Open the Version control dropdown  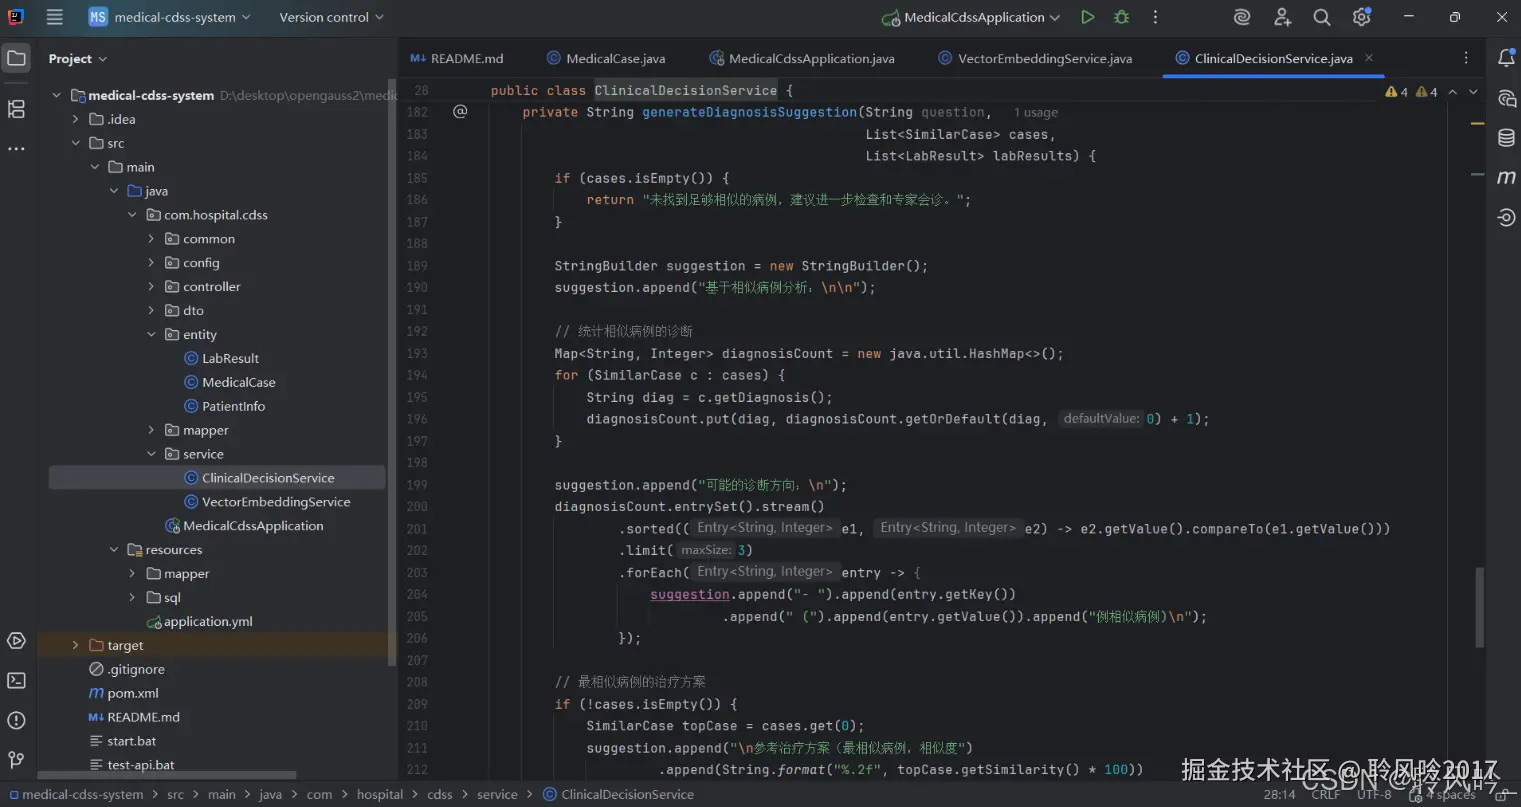(x=331, y=17)
